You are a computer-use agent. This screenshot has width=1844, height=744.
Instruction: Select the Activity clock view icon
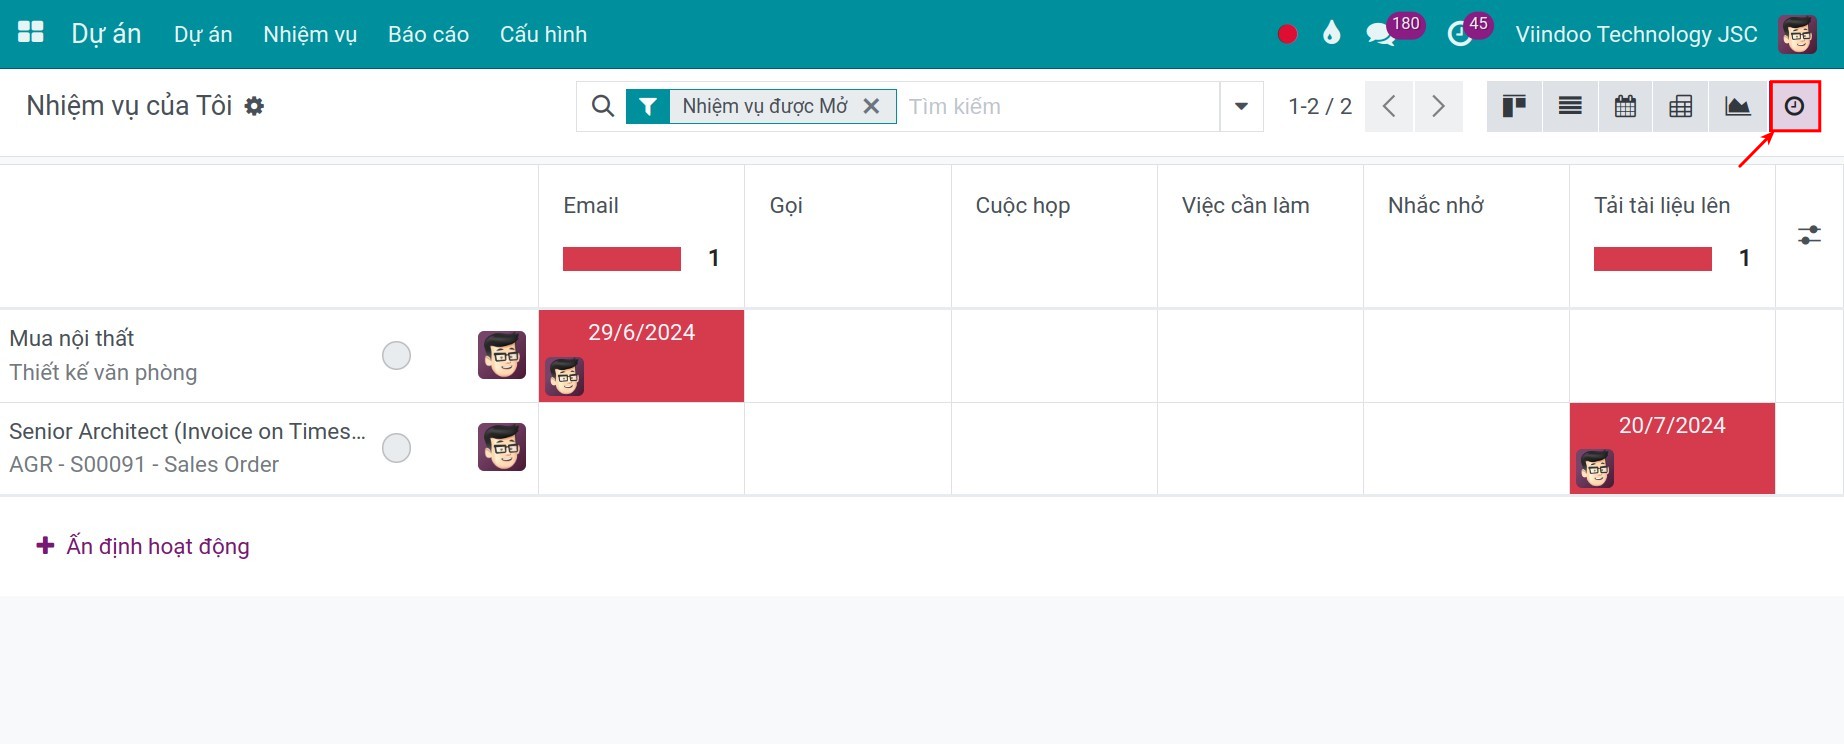click(1795, 106)
